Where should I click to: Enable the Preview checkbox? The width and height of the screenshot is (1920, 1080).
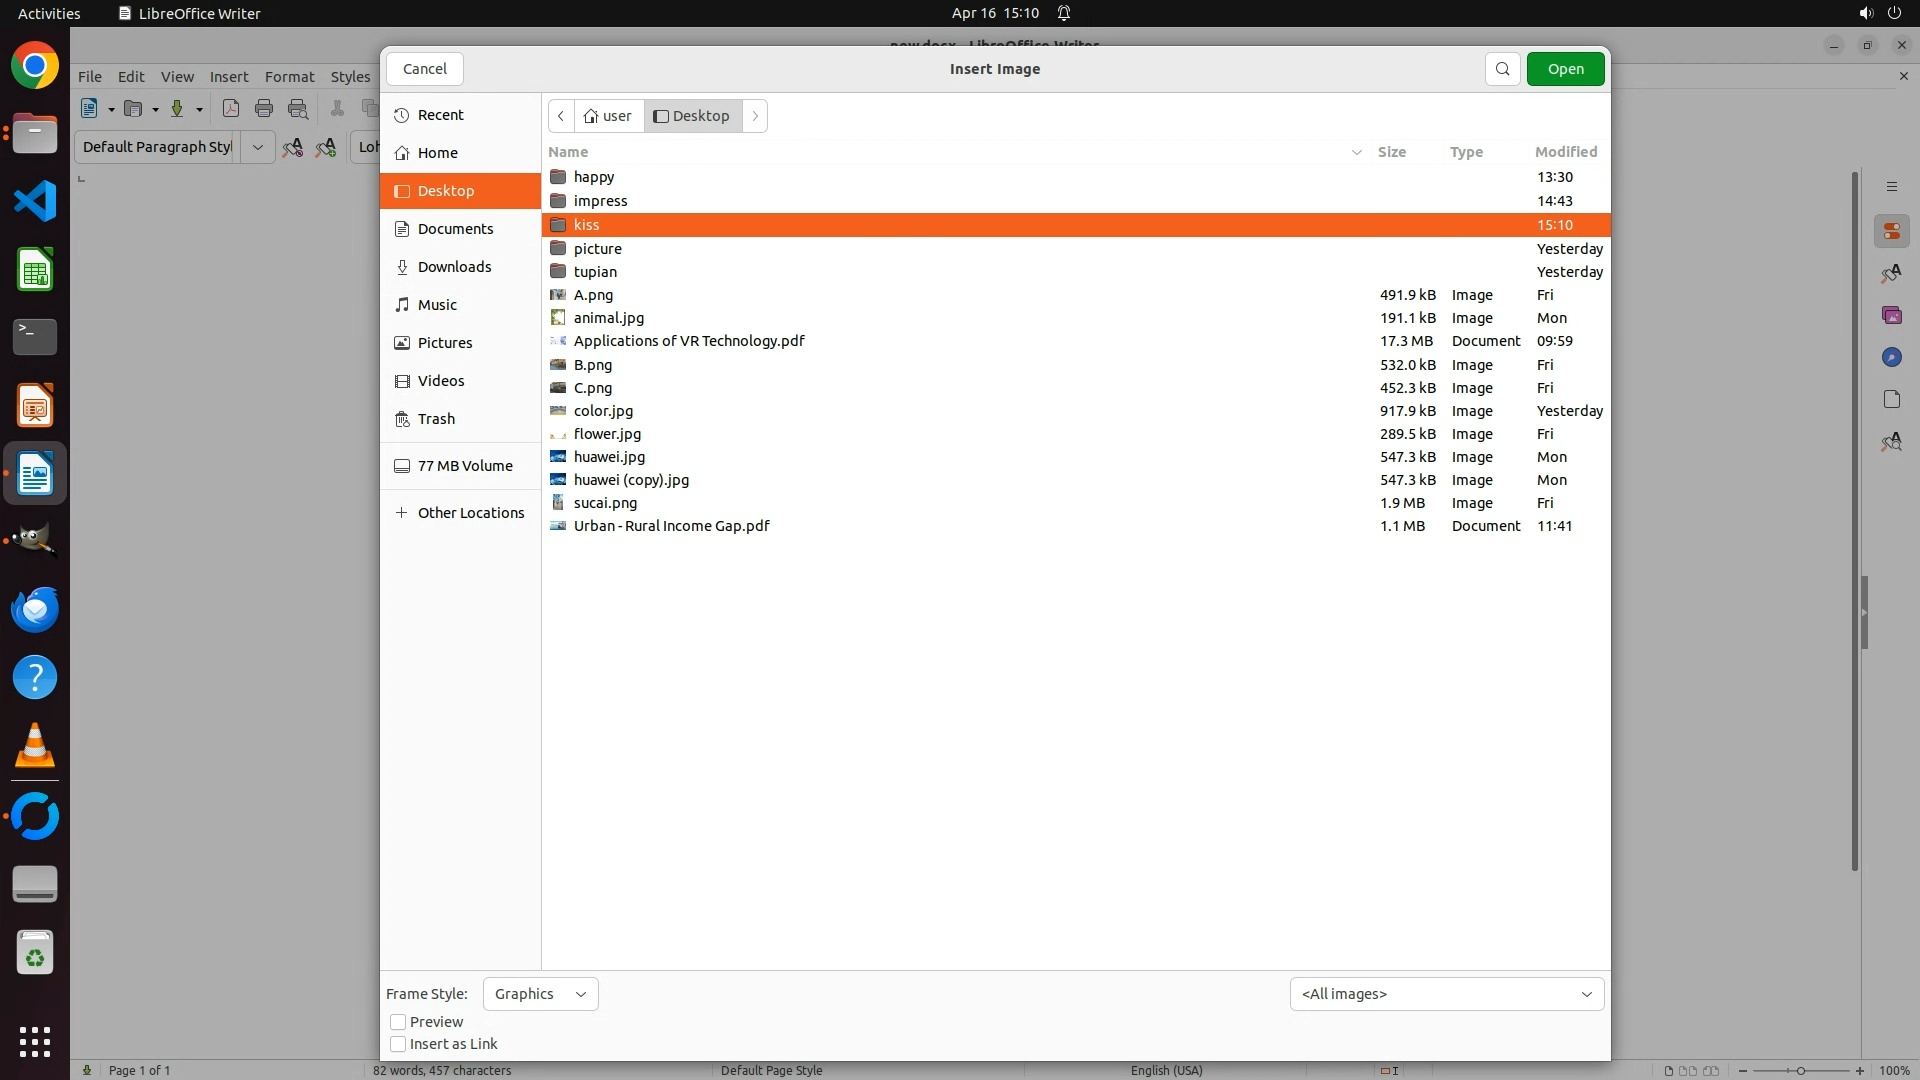(398, 1022)
